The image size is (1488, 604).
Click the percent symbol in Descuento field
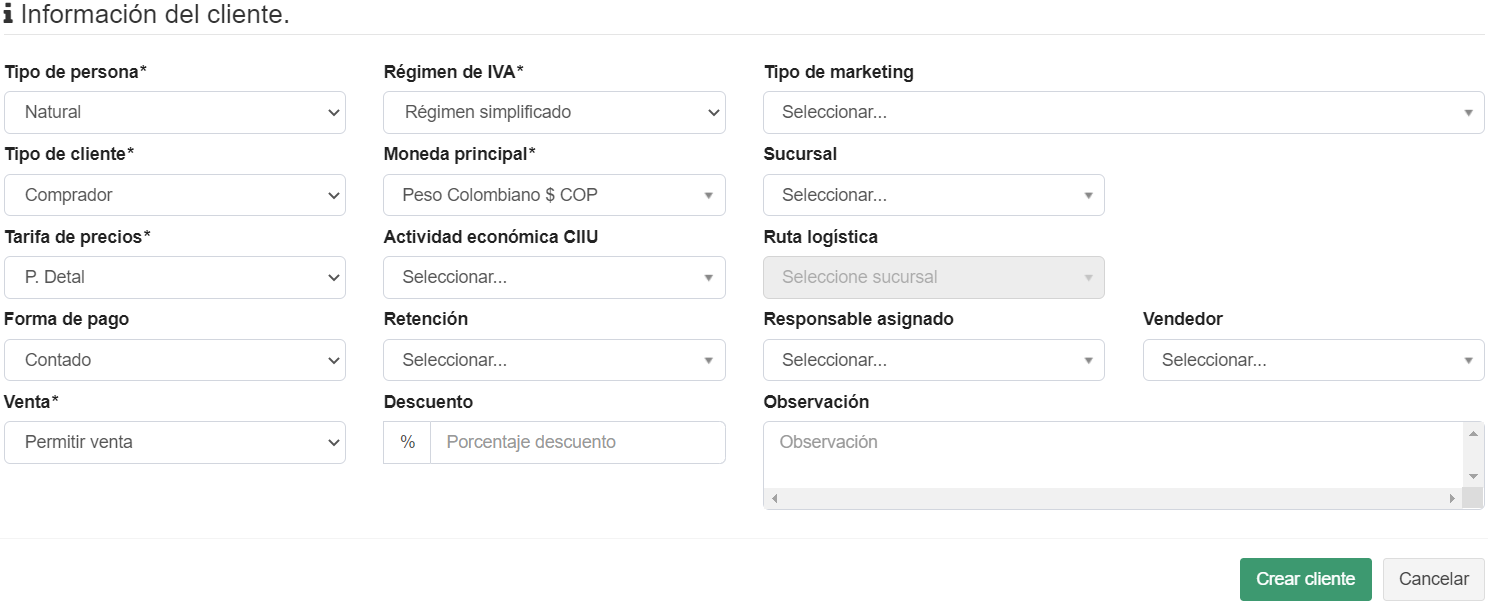(407, 442)
